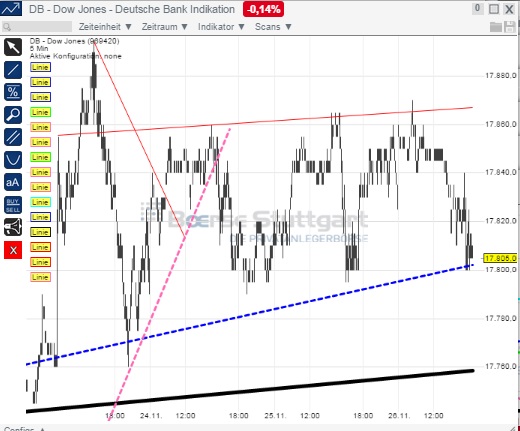Viewport: 520px width, 431px height.
Task: Click the 17.840,0 price axis label
Action: (501, 172)
